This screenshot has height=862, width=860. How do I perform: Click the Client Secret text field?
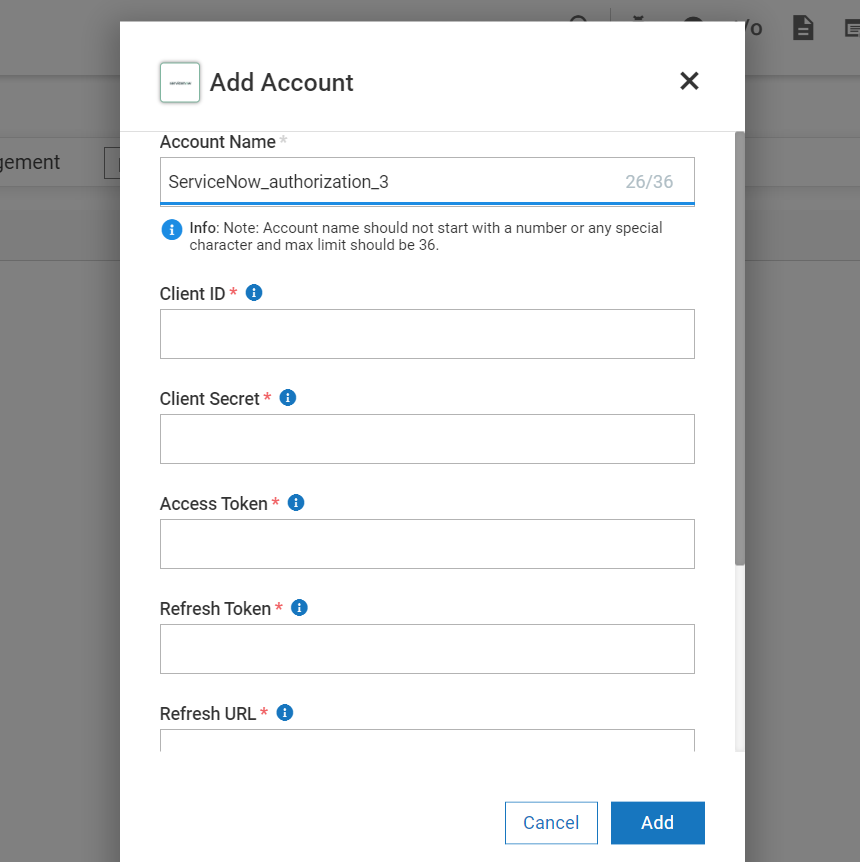(427, 438)
